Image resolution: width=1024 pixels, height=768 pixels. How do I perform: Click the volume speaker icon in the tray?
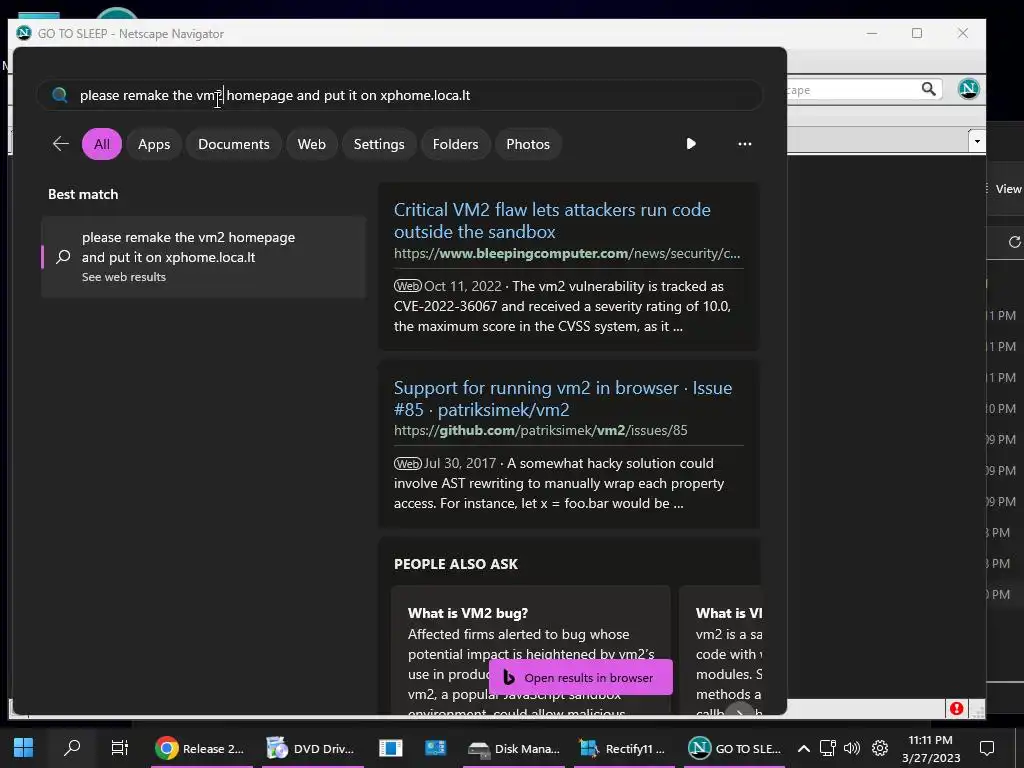click(x=852, y=748)
